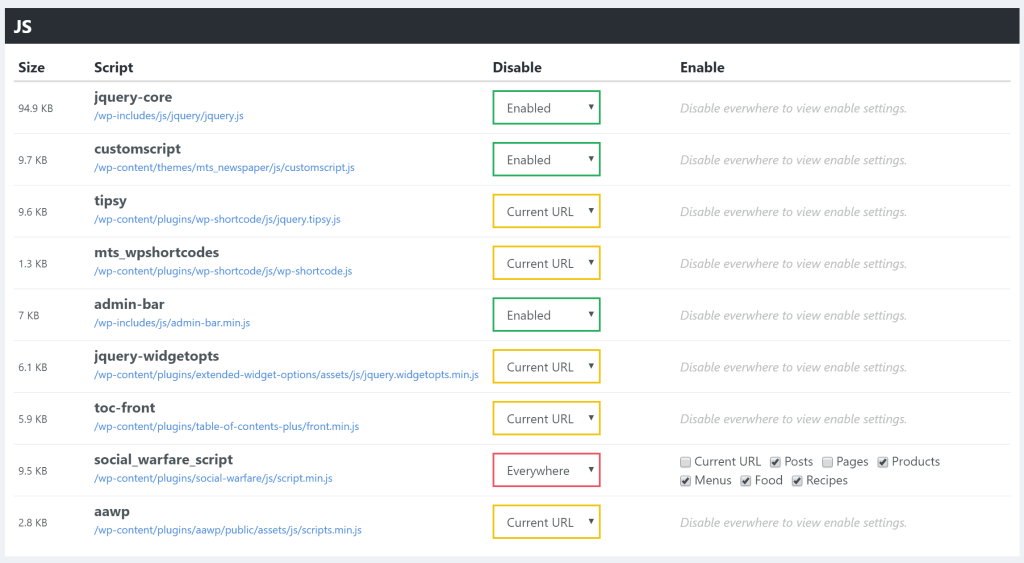This screenshot has width=1024, height=563.
Task: Open the jquery.widgetopts.min.js link
Action: click(x=286, y=374)
